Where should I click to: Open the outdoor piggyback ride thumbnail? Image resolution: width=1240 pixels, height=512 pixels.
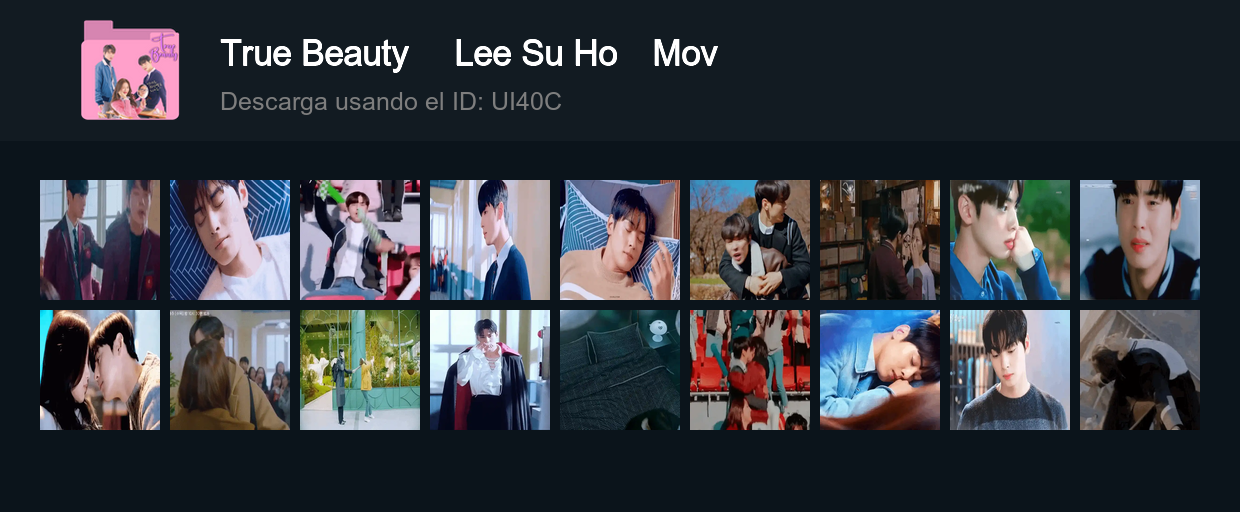pyautogui.click(x=750, y=240)
